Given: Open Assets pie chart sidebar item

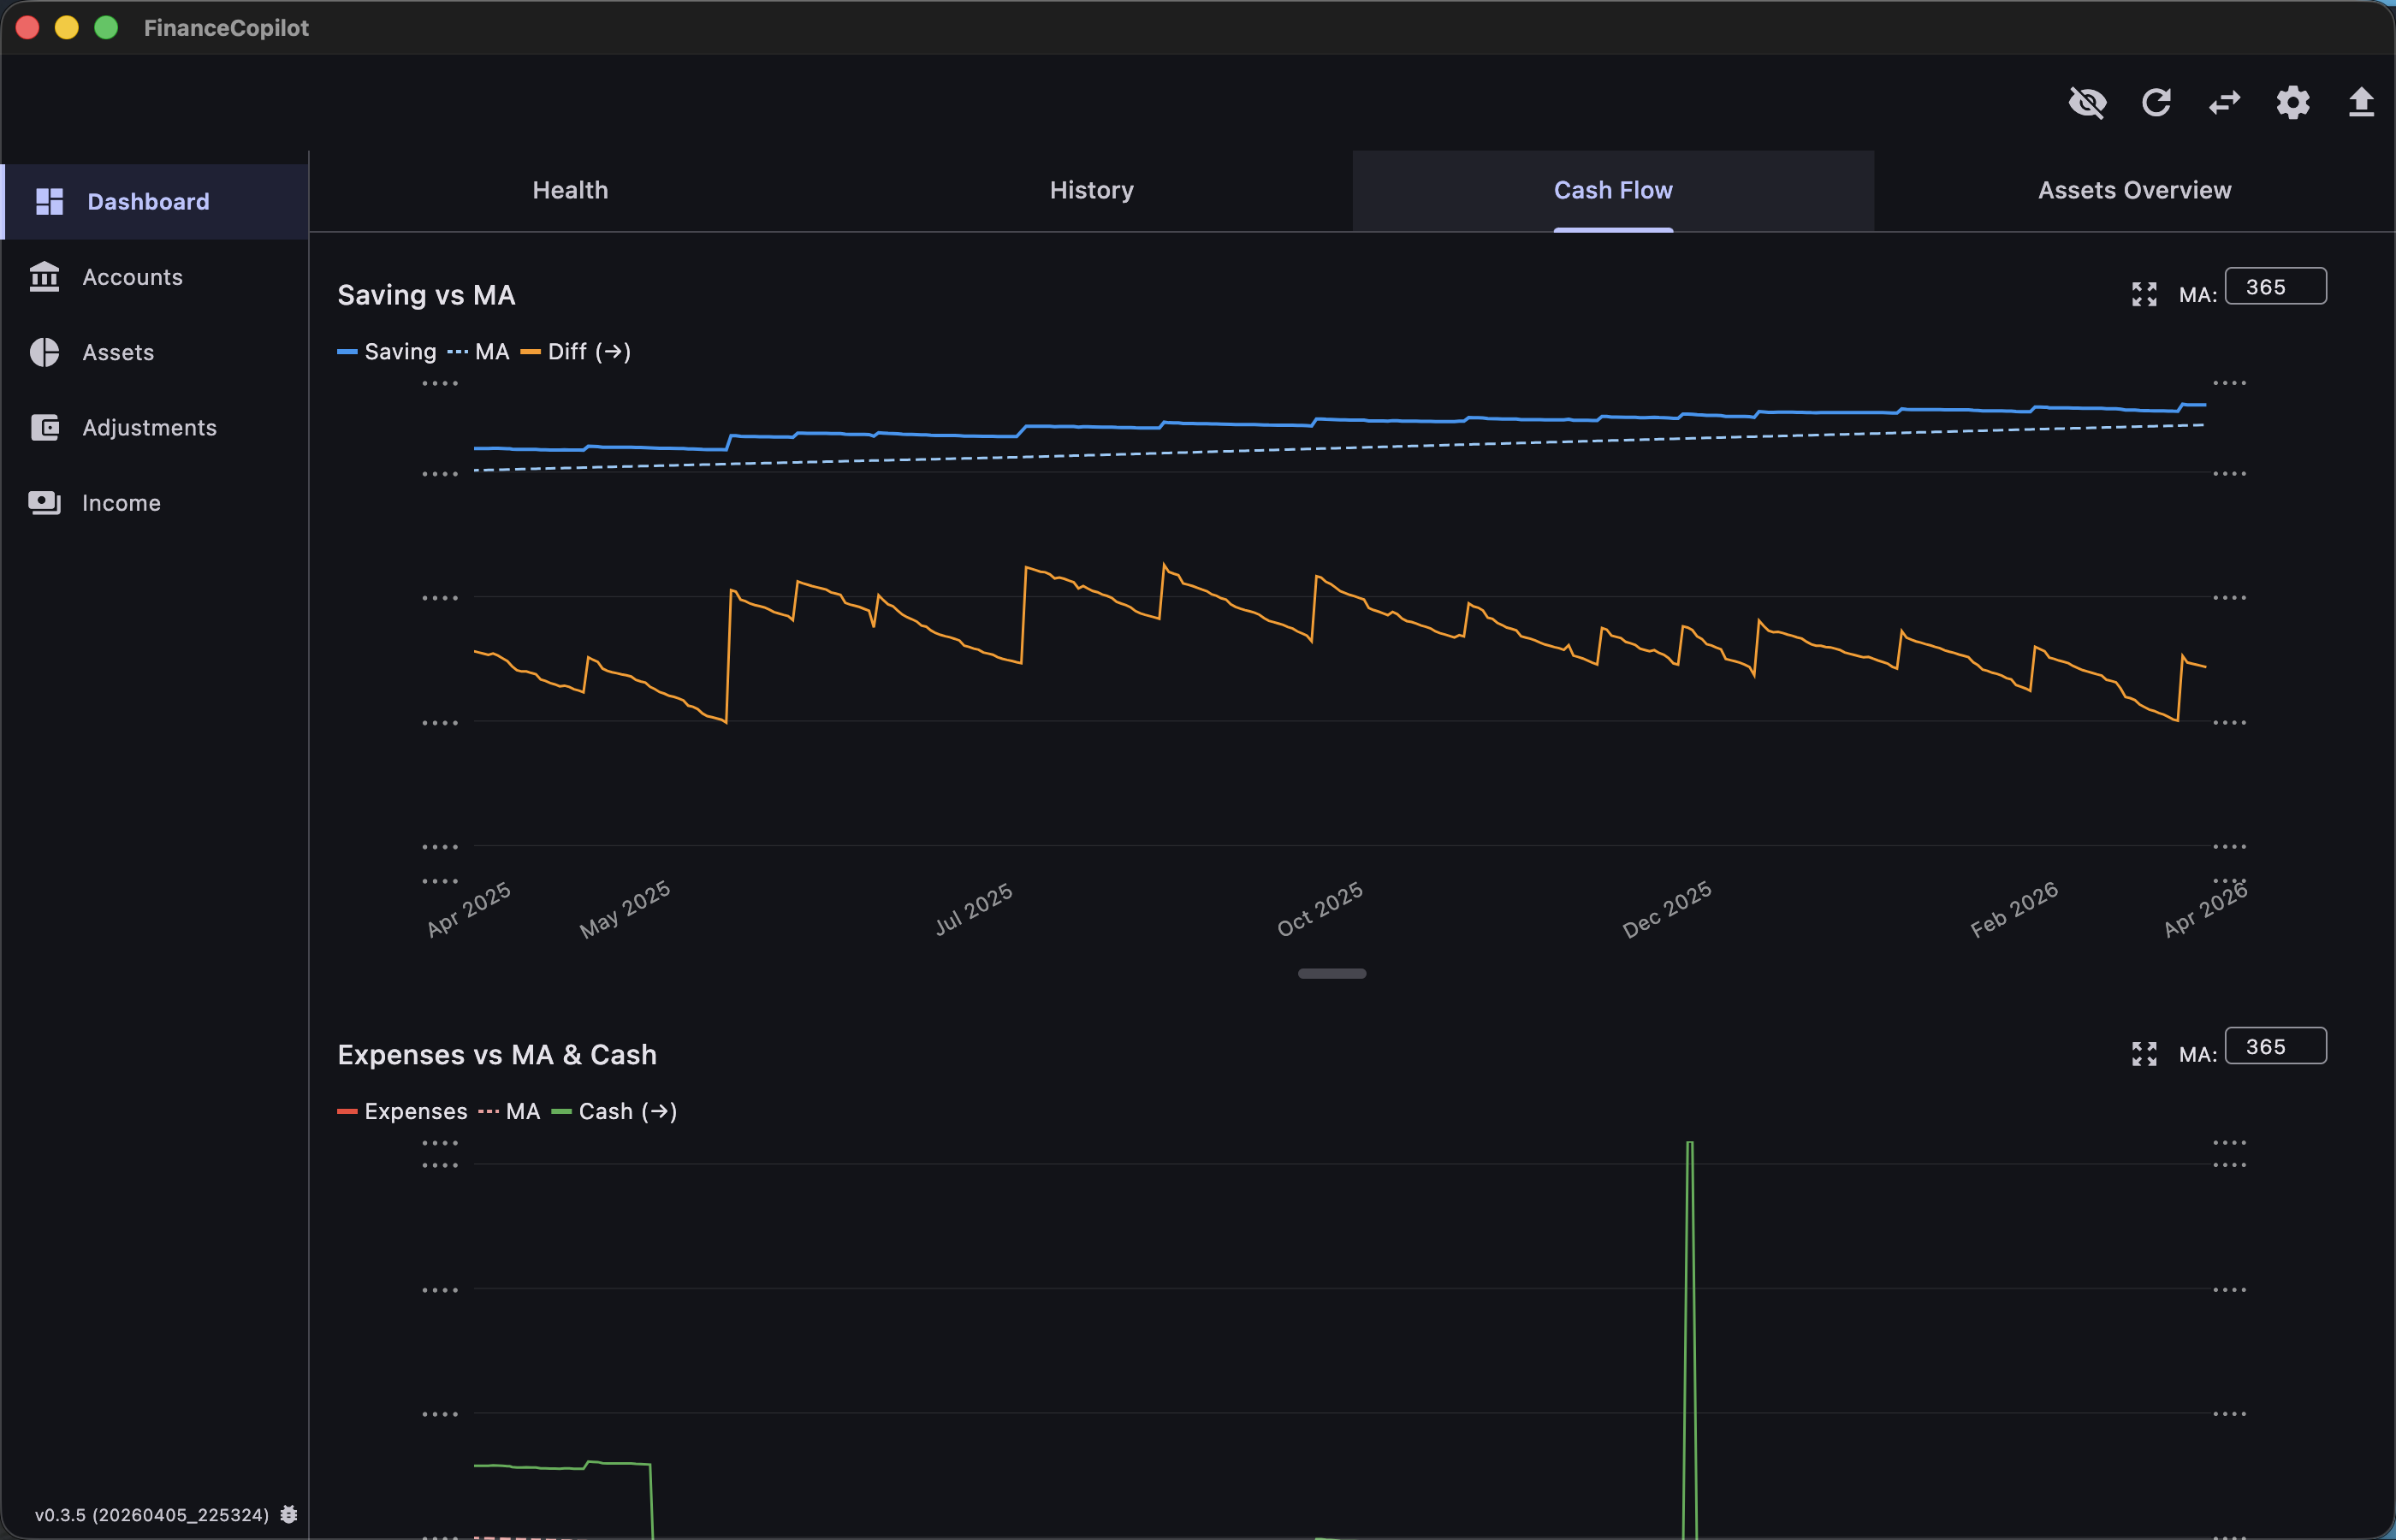Looking at the screenshot, I should click(118, 352).
